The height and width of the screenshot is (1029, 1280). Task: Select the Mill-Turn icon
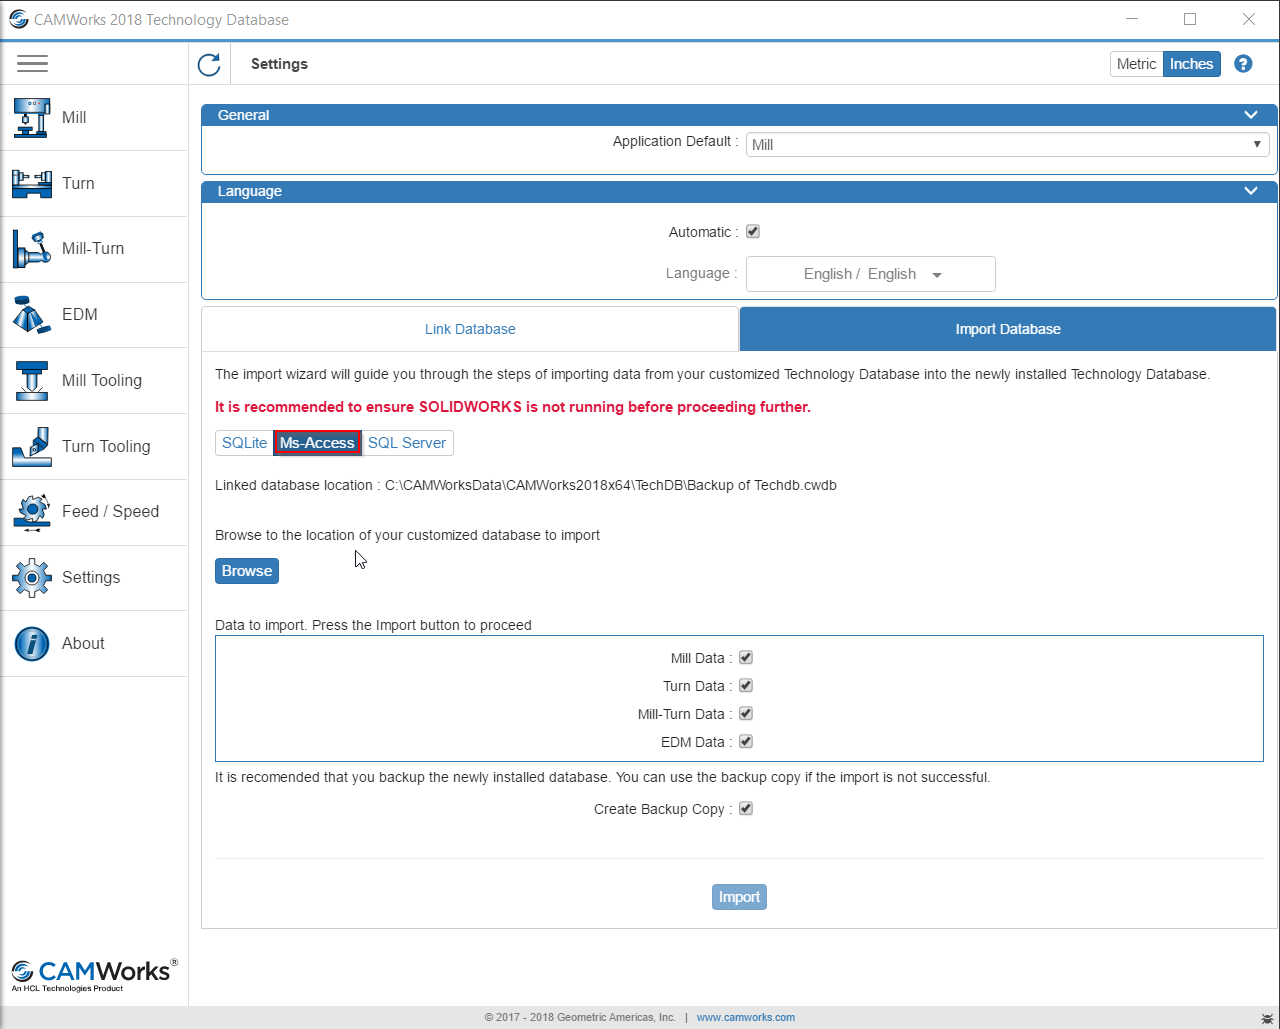[32, 249]
